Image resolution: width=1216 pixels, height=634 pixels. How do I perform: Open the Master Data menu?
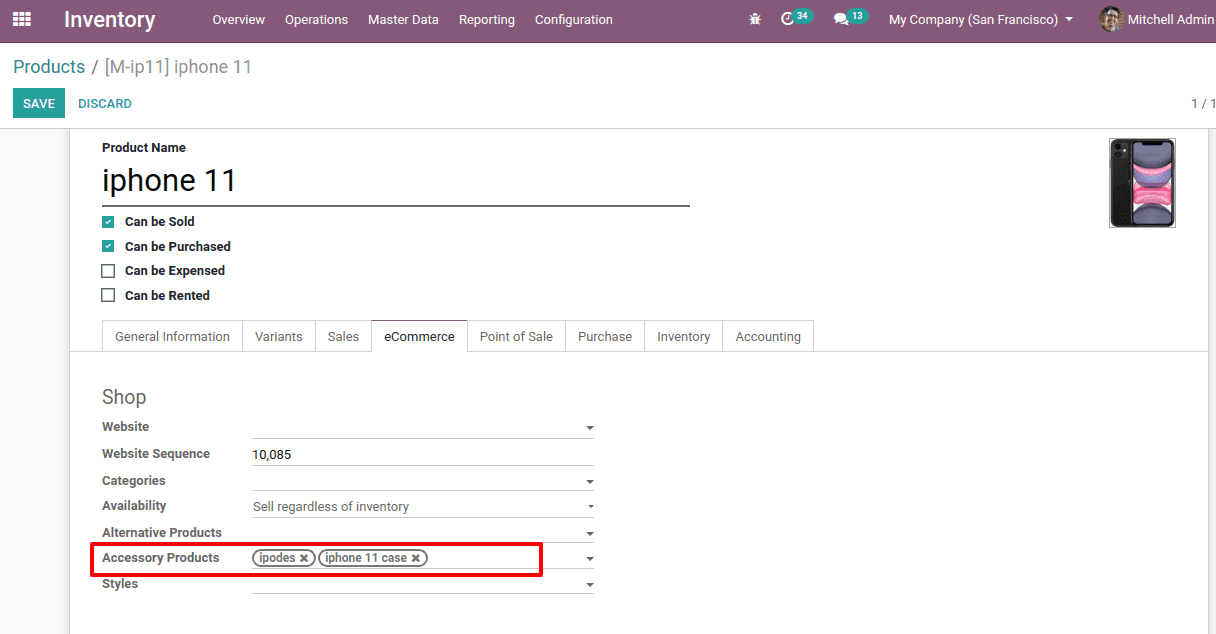403,19
